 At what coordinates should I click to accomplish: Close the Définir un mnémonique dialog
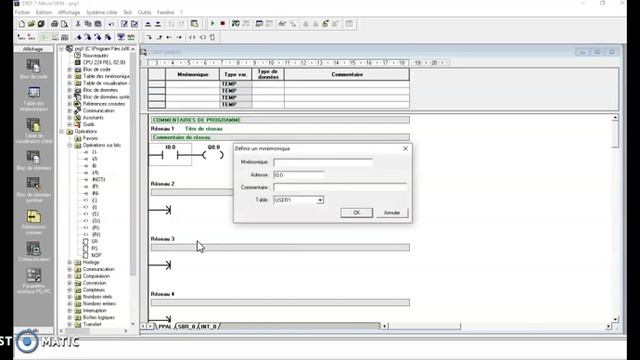[405, 149]
